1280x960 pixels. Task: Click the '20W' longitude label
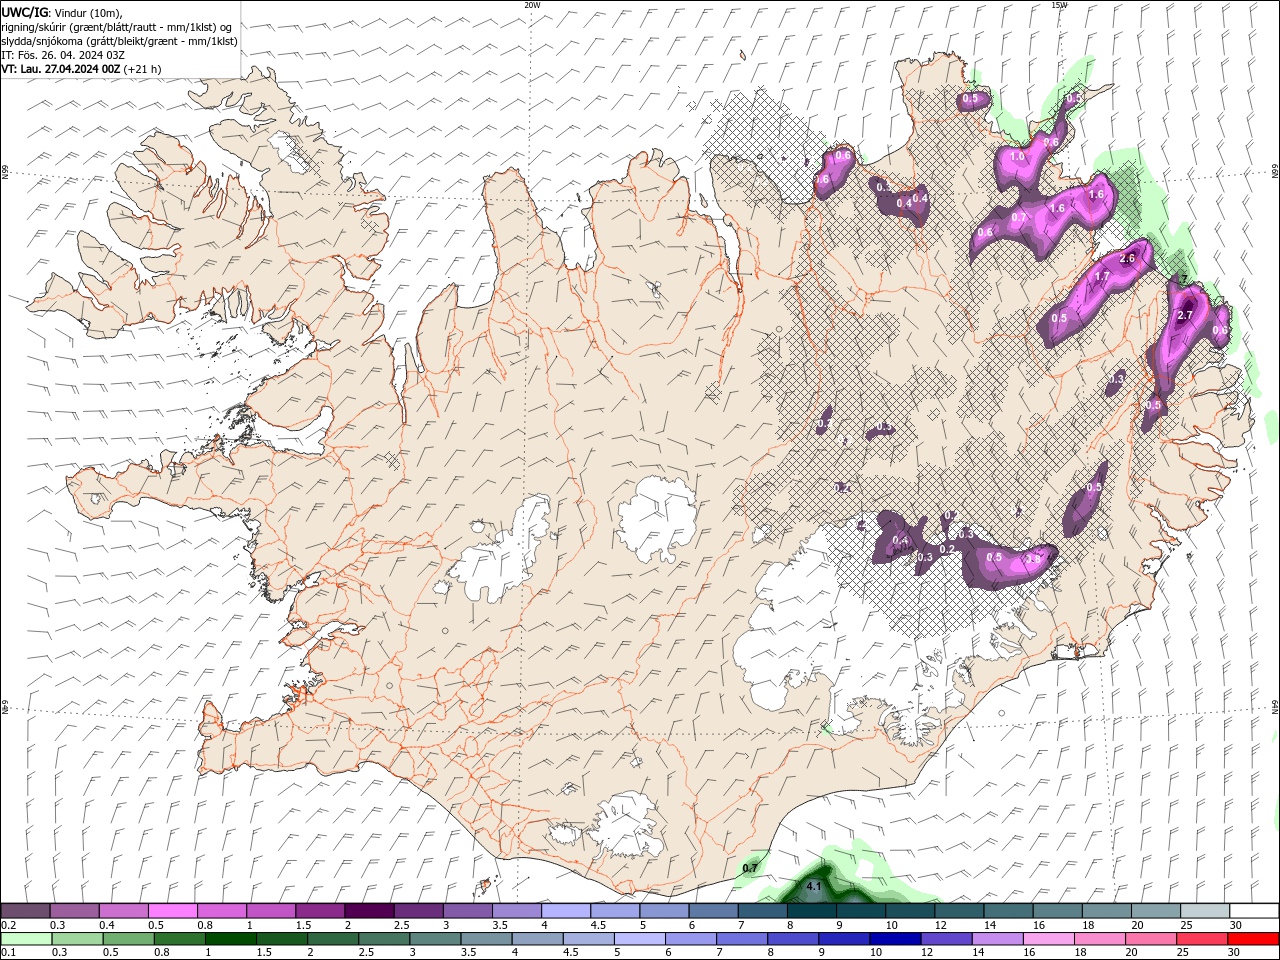tap(532, 5)
